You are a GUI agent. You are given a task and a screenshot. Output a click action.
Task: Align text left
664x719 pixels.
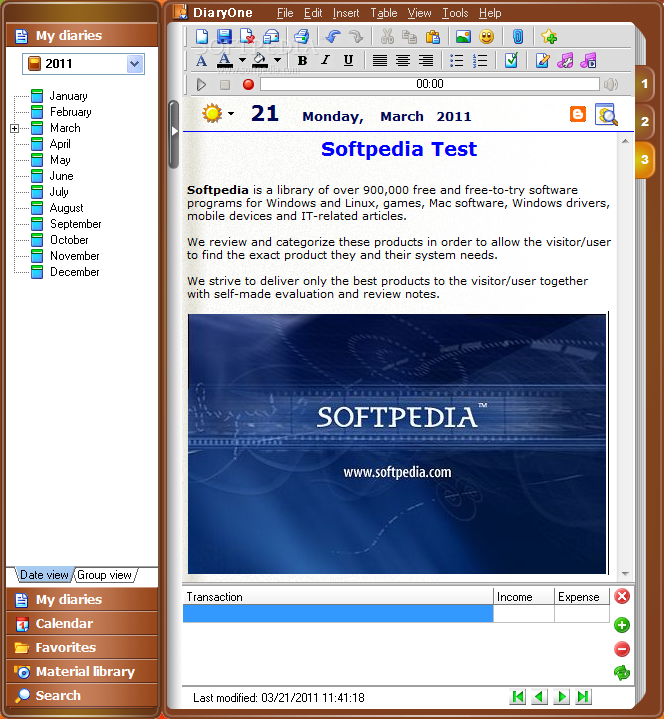click(380, 61)
